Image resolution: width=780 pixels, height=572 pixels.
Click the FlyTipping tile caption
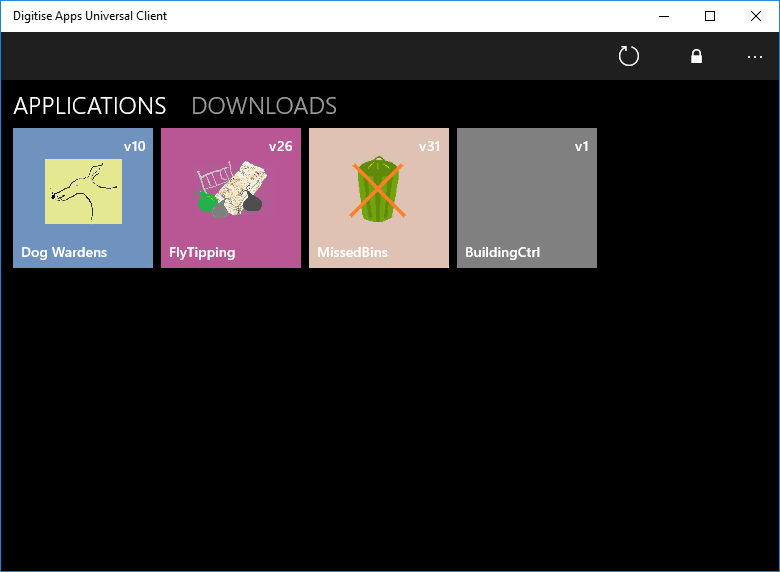202,252
